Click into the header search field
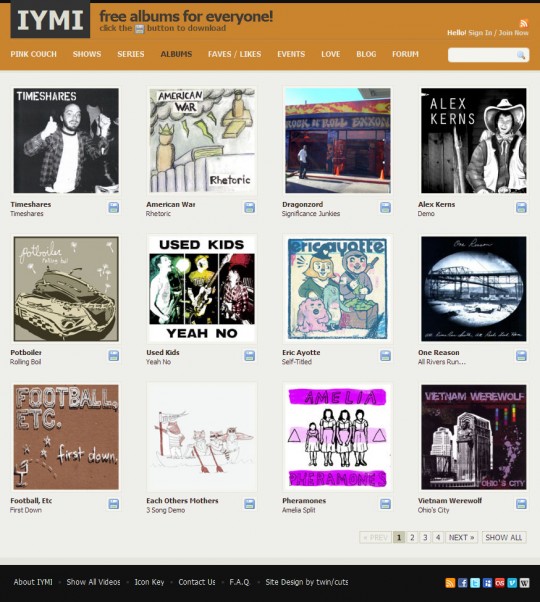540x602 pixels. point(482,55)
